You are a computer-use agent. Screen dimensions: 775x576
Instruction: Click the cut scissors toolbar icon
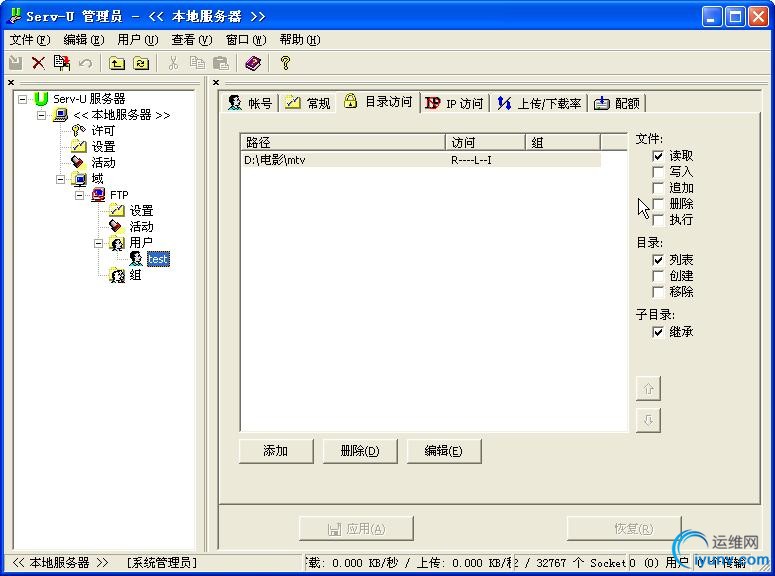coord(173,63)
